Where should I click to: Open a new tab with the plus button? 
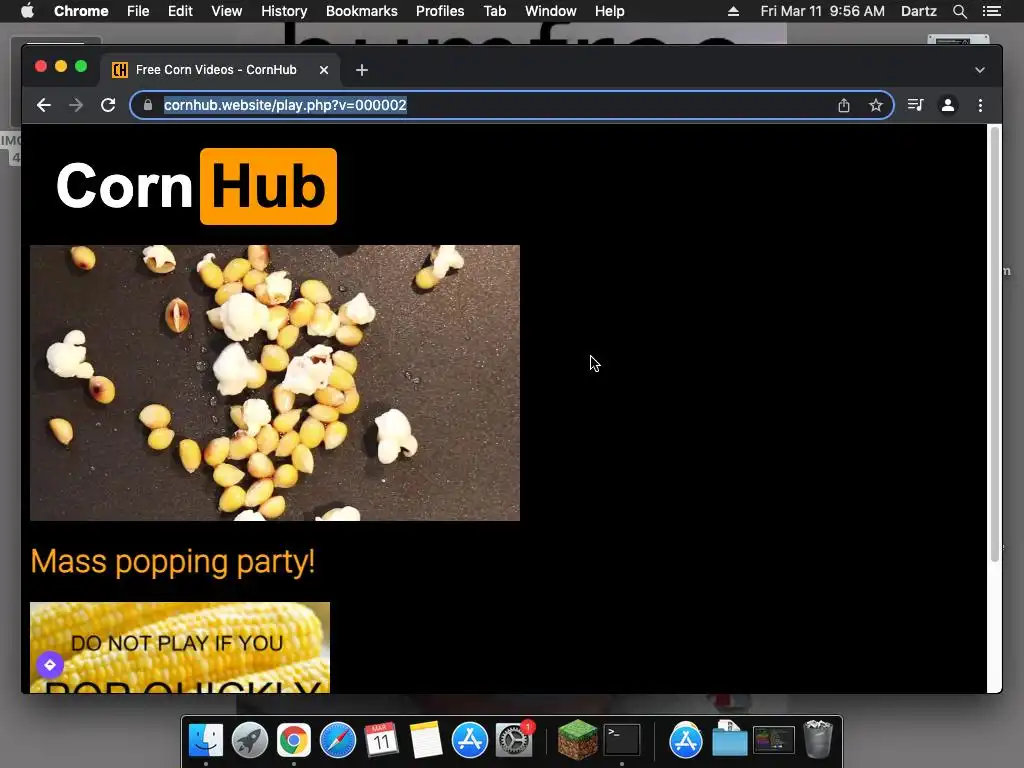click(362, 70)
